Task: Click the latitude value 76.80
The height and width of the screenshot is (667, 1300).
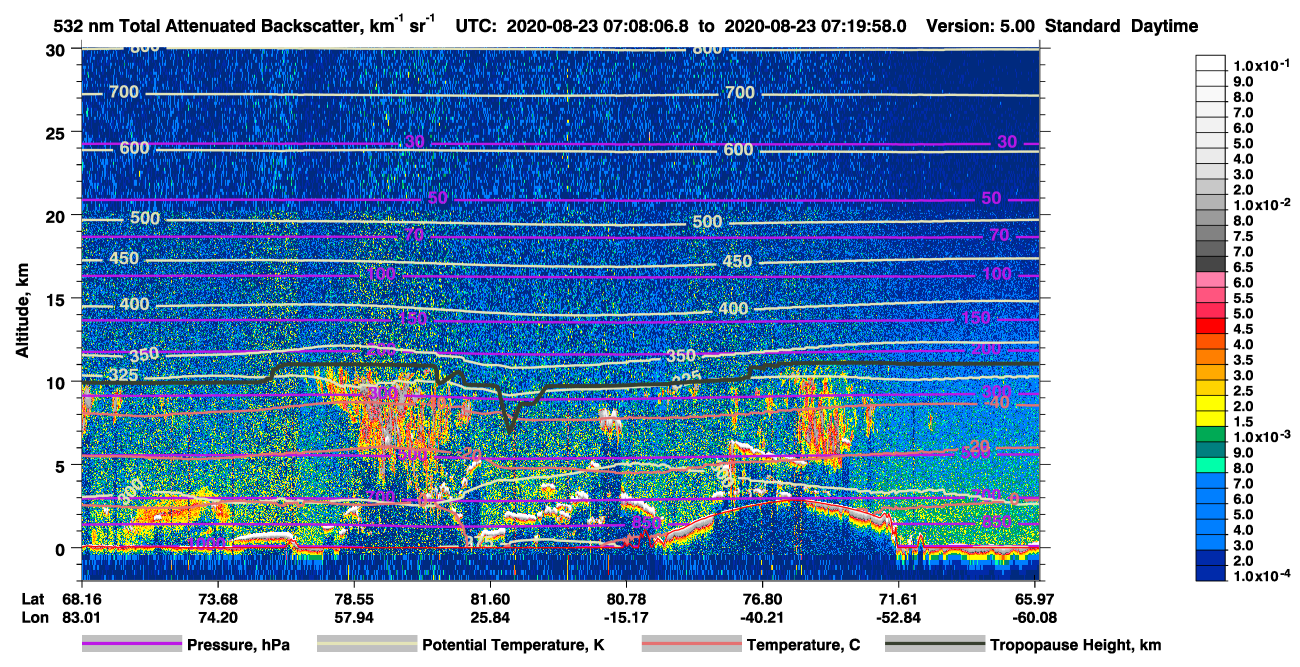Action: coord(762,599)
